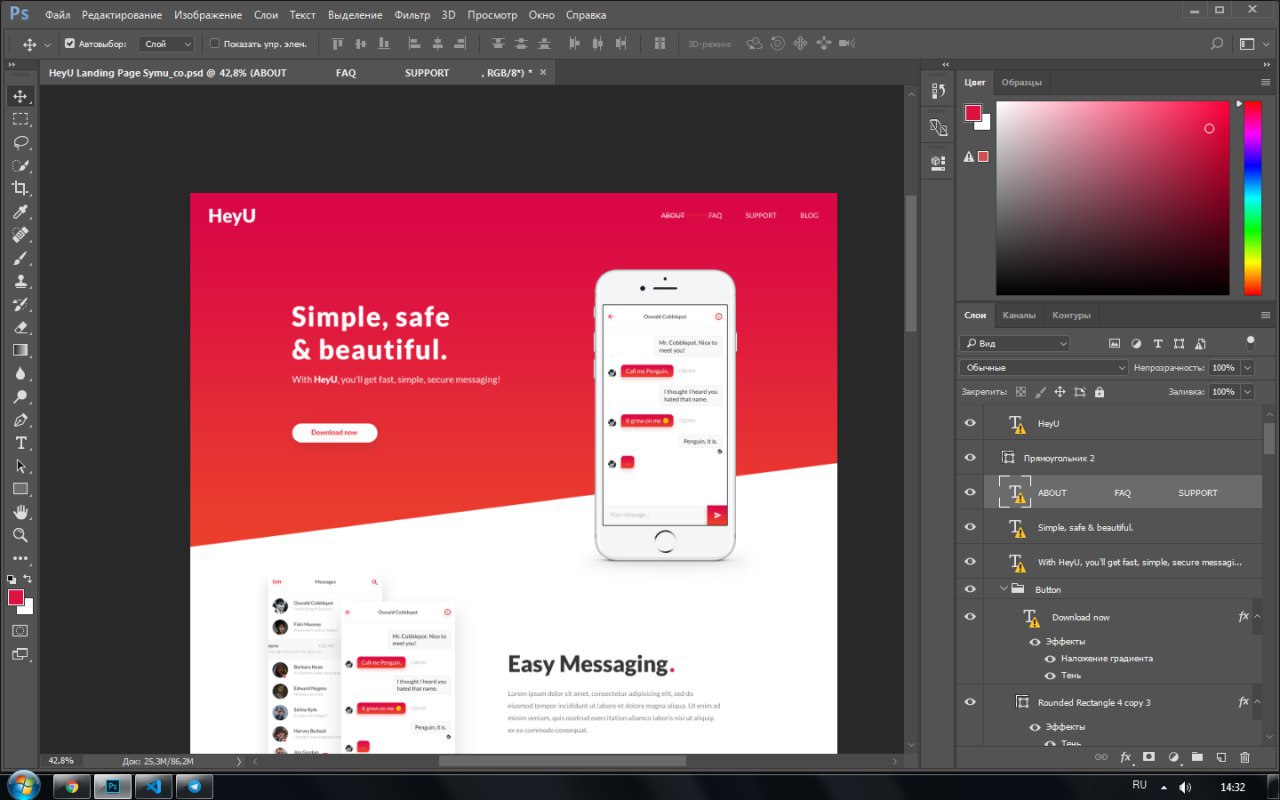Viewport: 1280px width, 800px height.
Task: Open the Заливка fill arrow
Action: (x=1247, y=392)
